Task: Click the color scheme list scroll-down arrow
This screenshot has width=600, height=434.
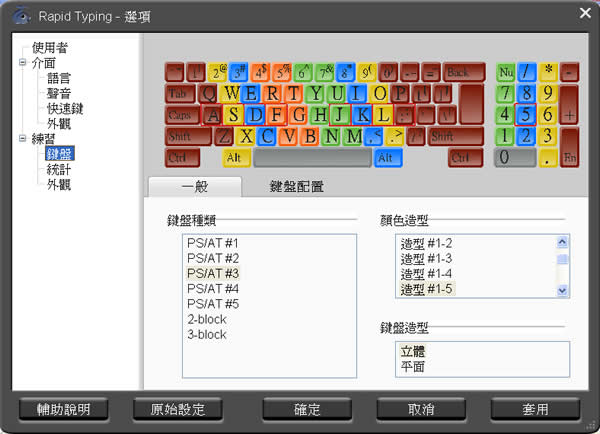Action: (x=562, y=290)
